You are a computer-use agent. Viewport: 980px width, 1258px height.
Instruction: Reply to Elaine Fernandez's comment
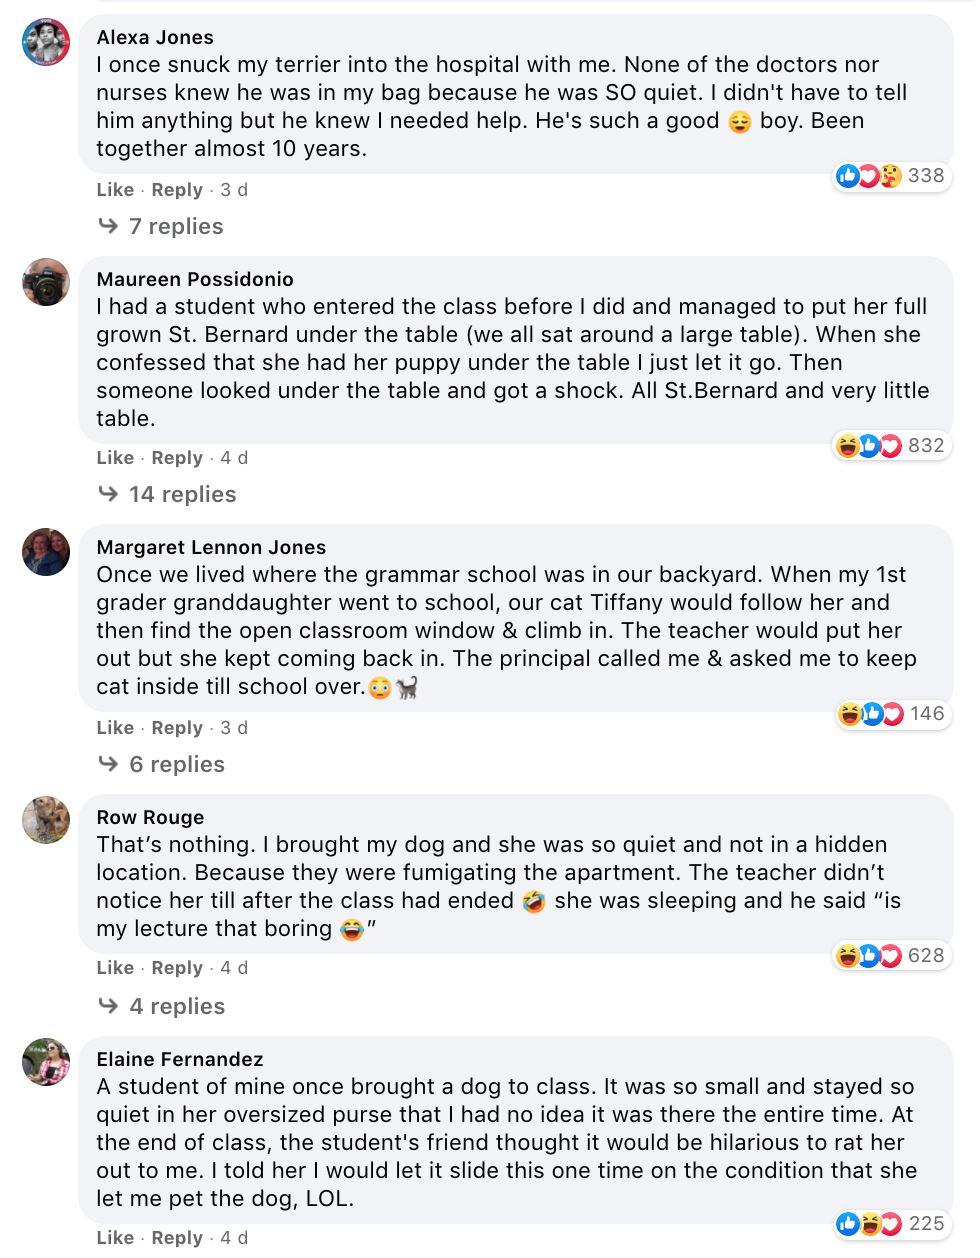pyautogui.click(x=177, y=1238)
